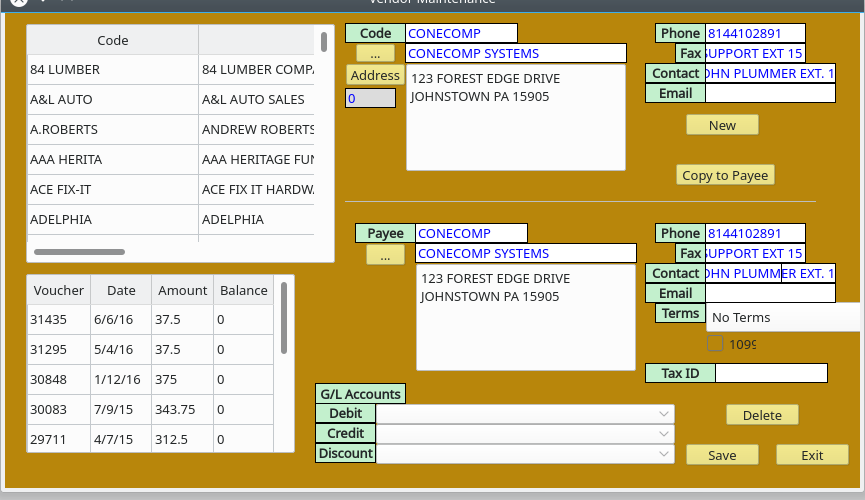Click into the payee address text area
This screenshot has height=500, width=865.
(526, 317)
